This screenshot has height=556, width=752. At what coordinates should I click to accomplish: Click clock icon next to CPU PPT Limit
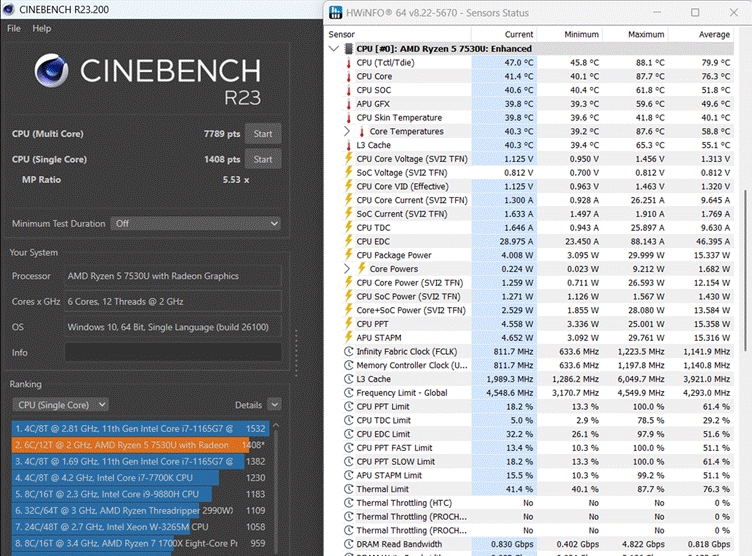click(x=349, y=407)
